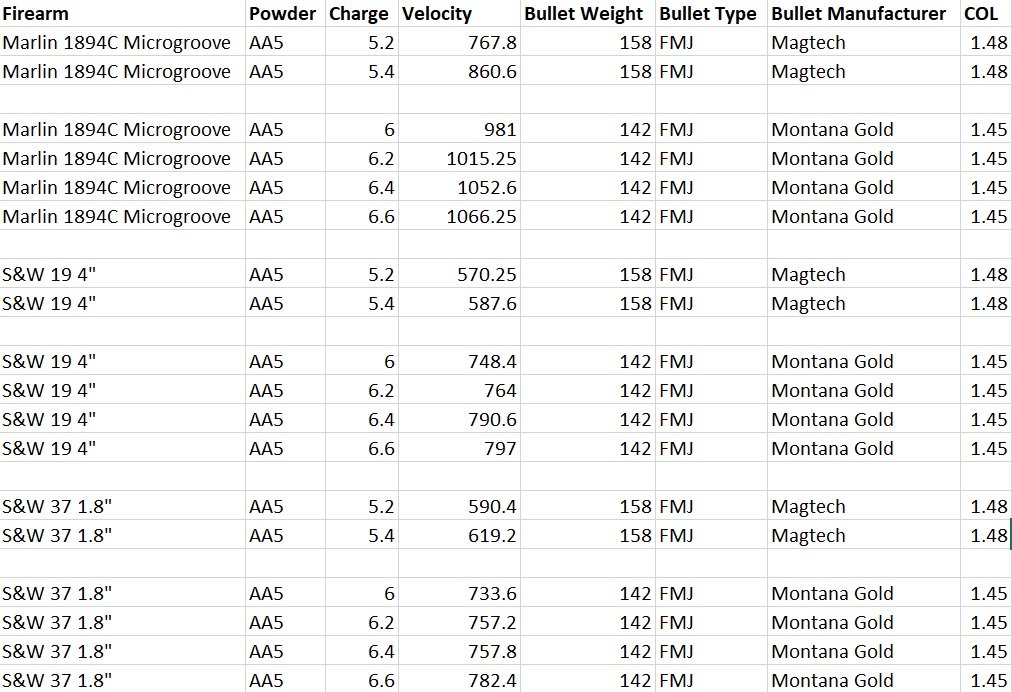Select the cell with velocity 1015.25
The image size is (1012, 692).
(x=459, y=158)
